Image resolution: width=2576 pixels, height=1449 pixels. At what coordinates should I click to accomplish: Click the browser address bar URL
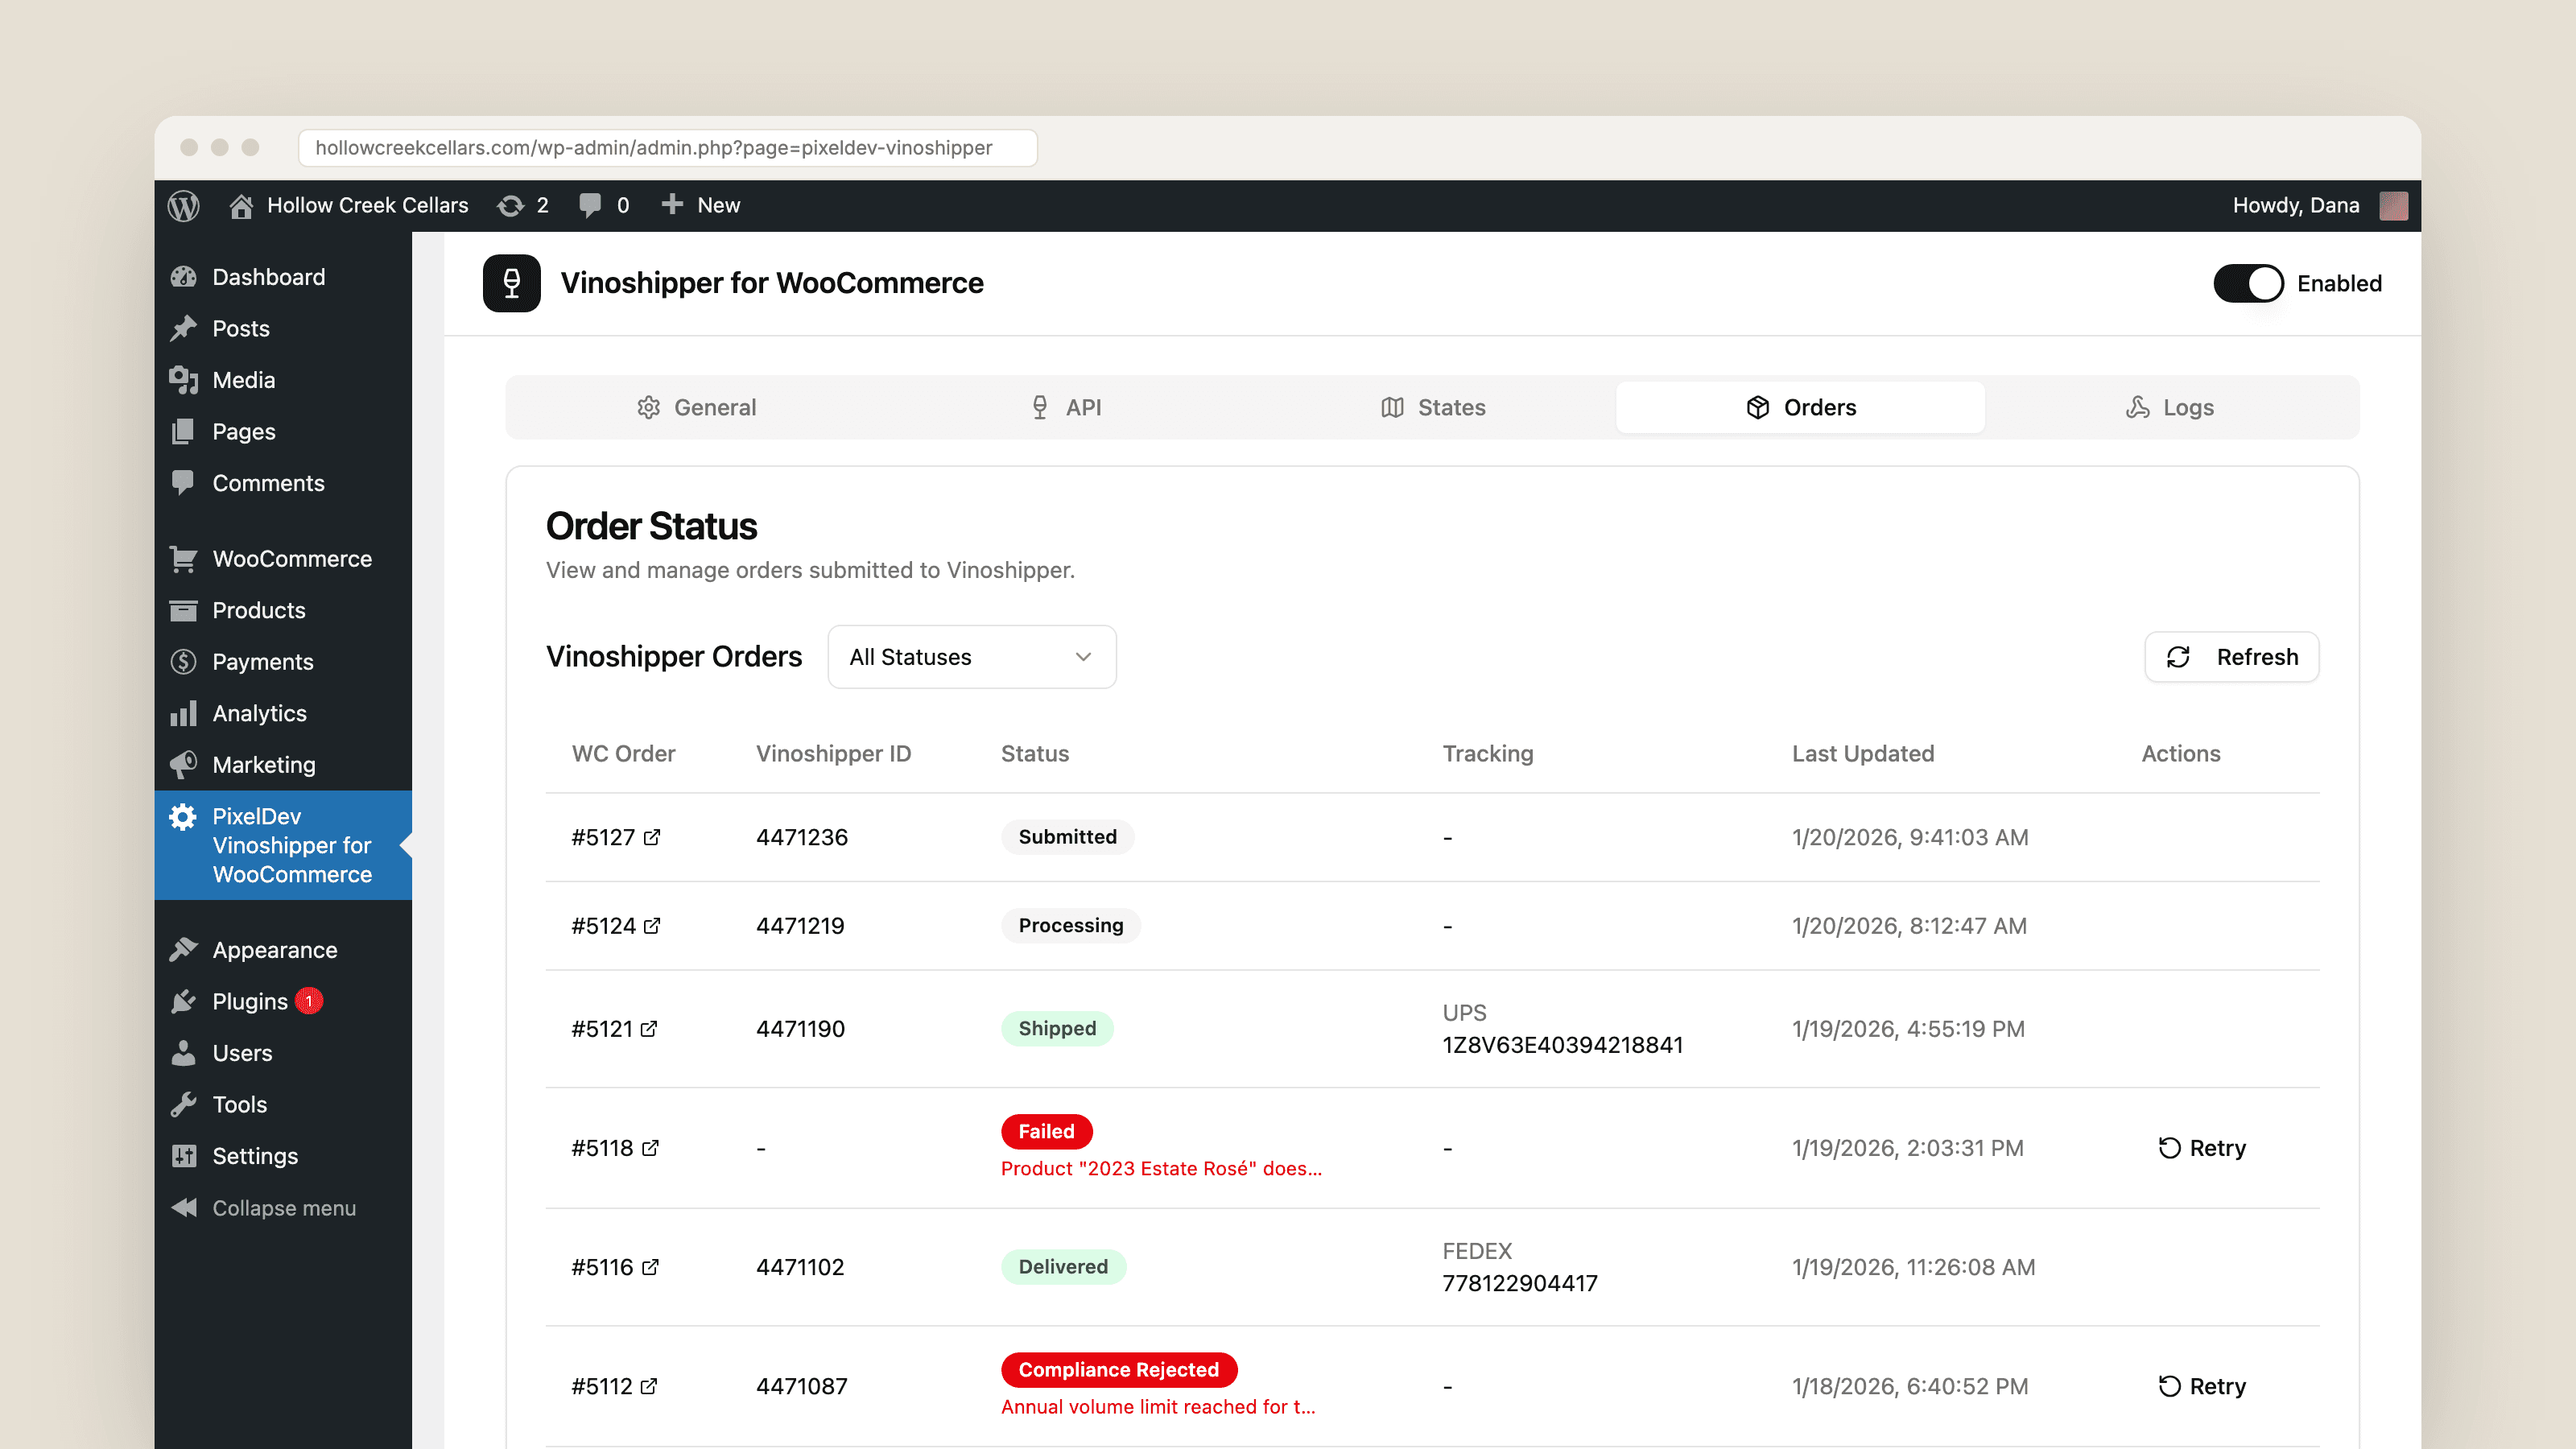[667, 148]
